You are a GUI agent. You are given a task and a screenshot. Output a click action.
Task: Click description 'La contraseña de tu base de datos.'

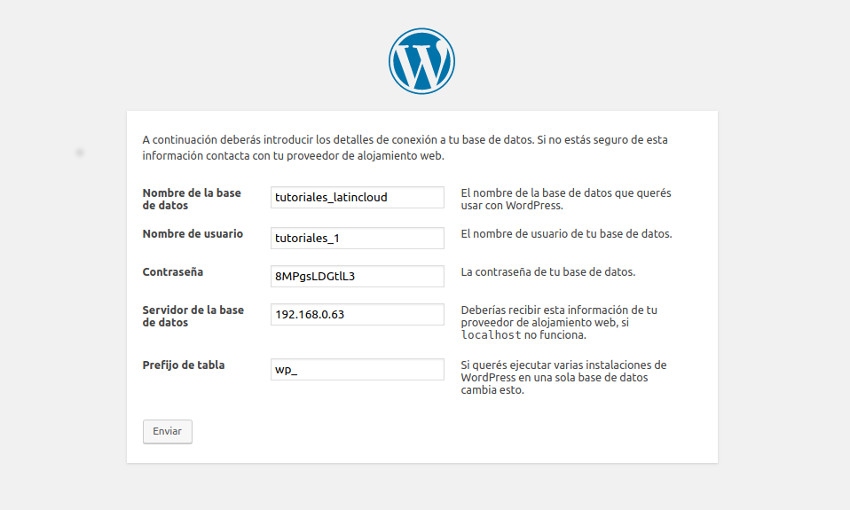click(x=548, y=272)
